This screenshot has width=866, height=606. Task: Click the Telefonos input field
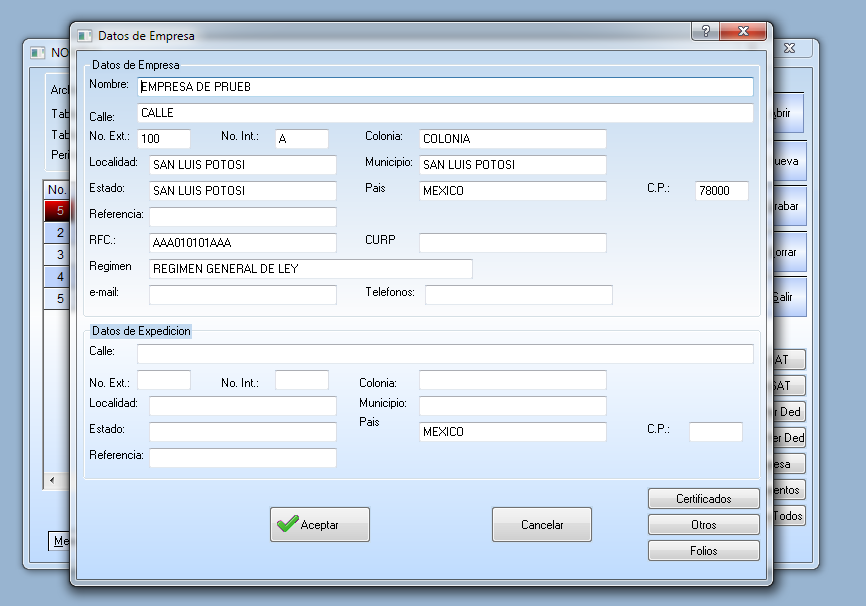pyautogui.click(x=518, y=294)
